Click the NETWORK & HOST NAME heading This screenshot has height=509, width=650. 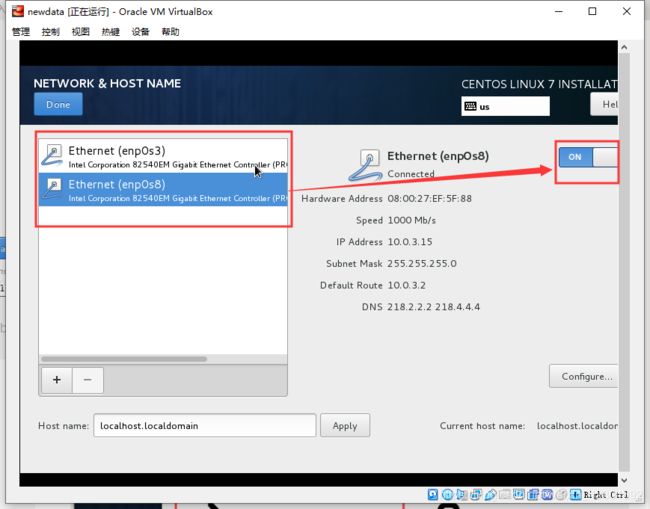pos(107,83)
